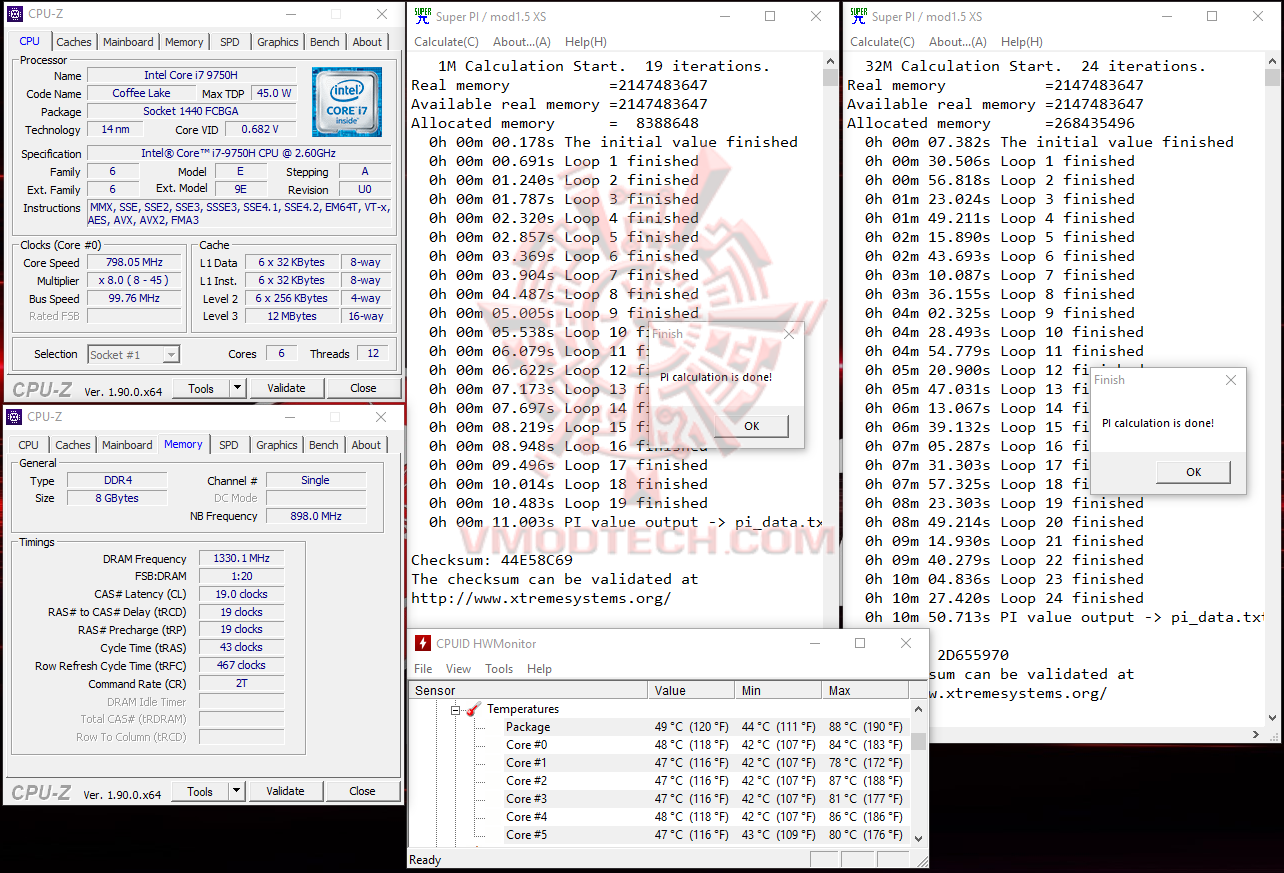Viewport: 1284px width, 873px height.
Task: Open the Tools menu in HWMonitor
Action: tap(499, 669)
